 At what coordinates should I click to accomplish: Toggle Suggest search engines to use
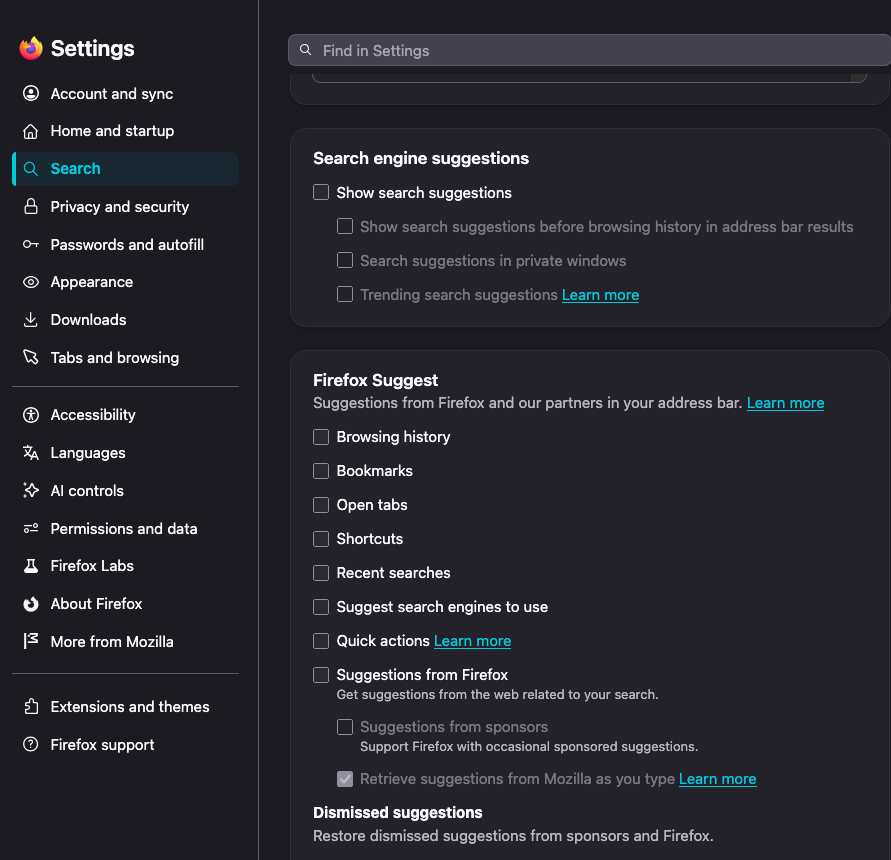321,607
